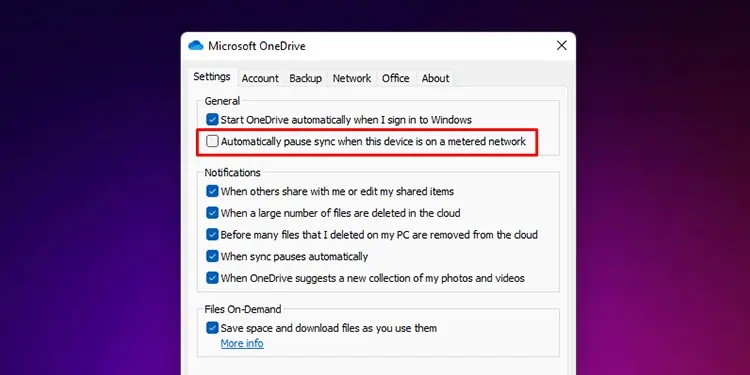Switch to the Settings tab
750x375 pixels.
pyautogui.click(x=212, y=77)
